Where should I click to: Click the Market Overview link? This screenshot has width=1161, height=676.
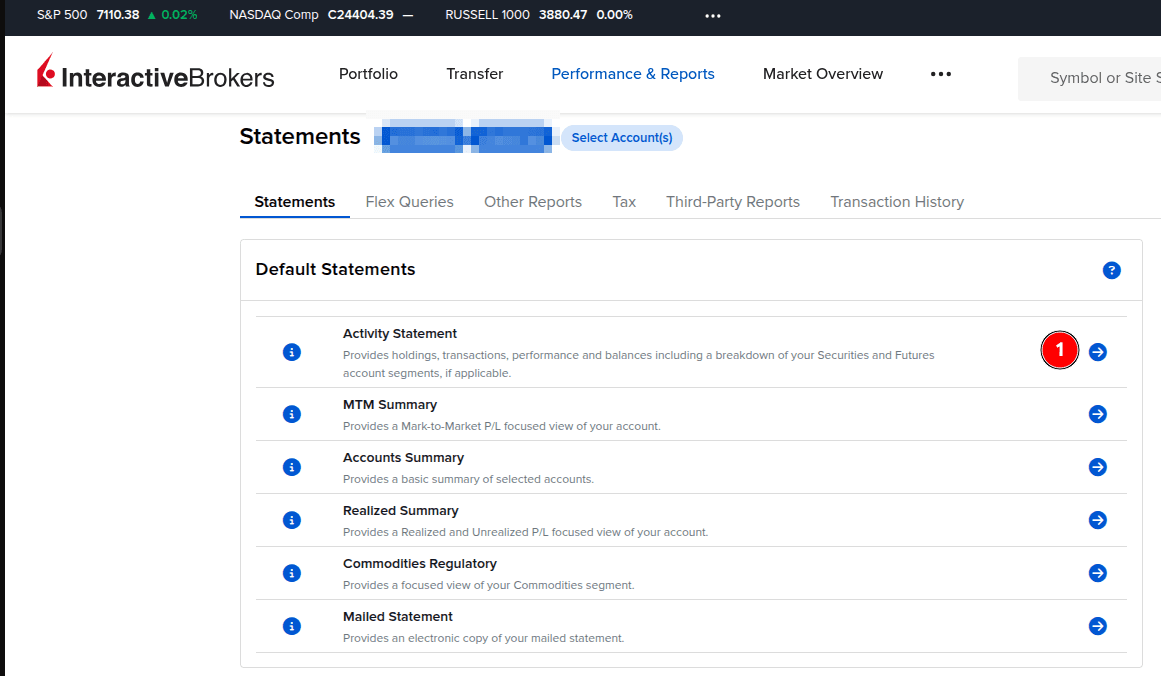(x=822, y=74)
